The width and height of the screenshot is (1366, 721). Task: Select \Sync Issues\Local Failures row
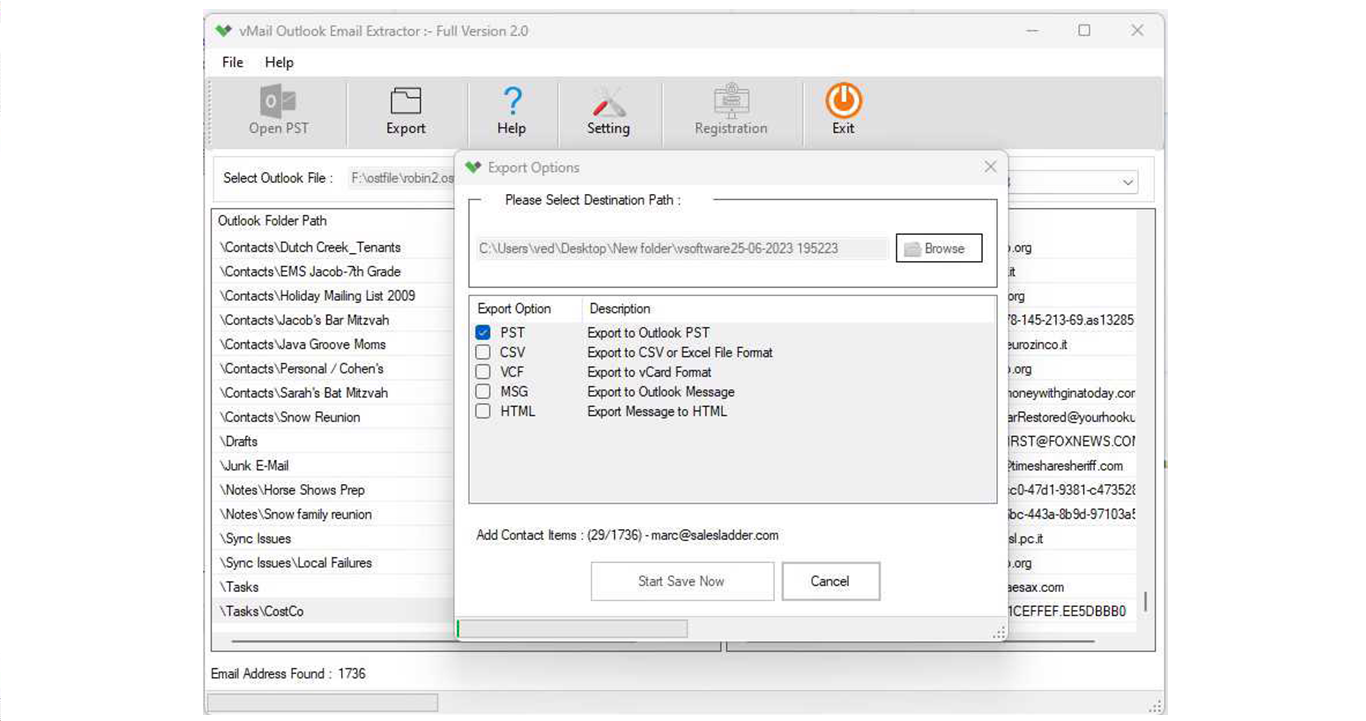[295, 563]
